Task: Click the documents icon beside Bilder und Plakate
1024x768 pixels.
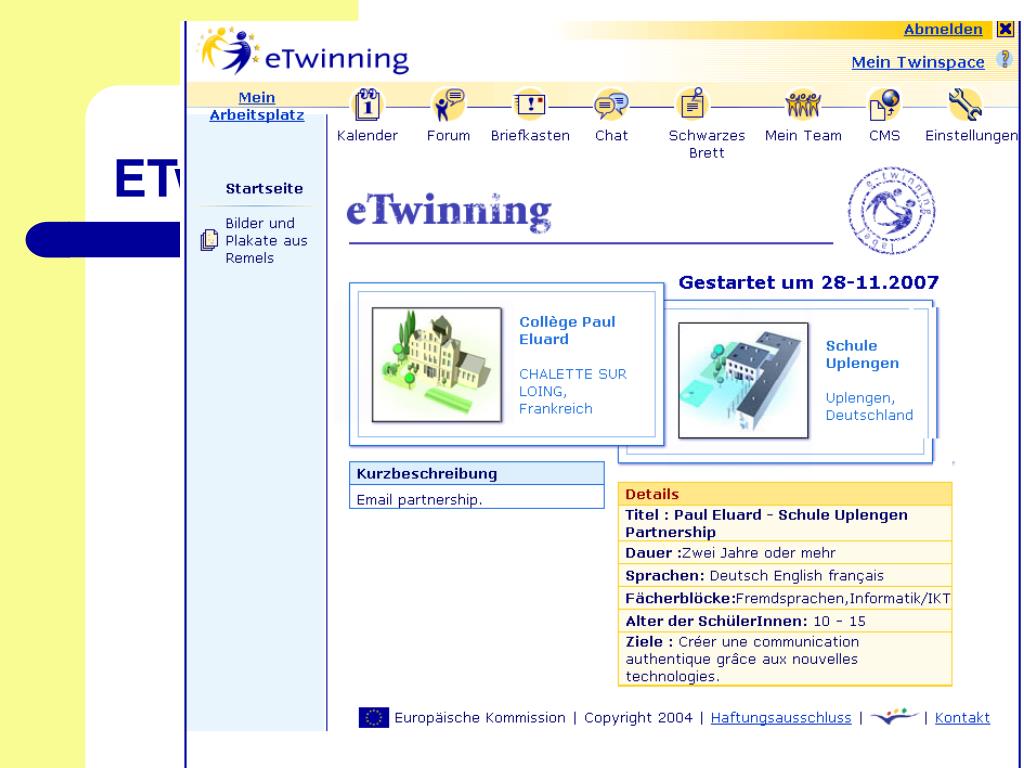Action: click(209, 240)
